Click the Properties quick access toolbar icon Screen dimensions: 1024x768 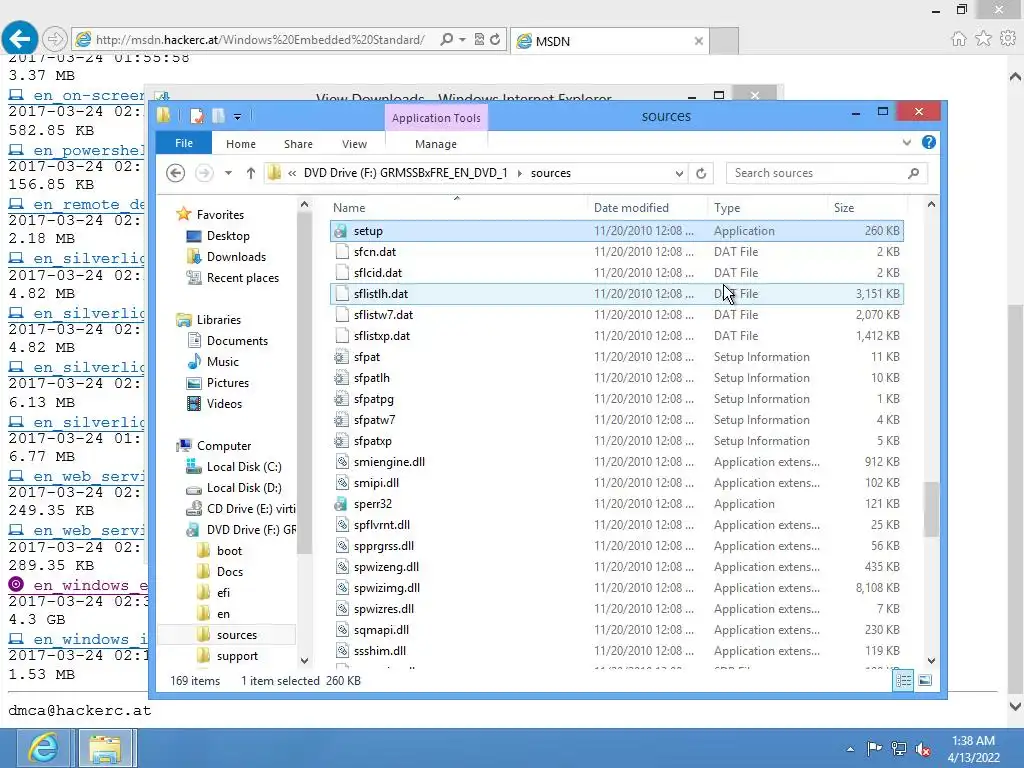[197, 116]
